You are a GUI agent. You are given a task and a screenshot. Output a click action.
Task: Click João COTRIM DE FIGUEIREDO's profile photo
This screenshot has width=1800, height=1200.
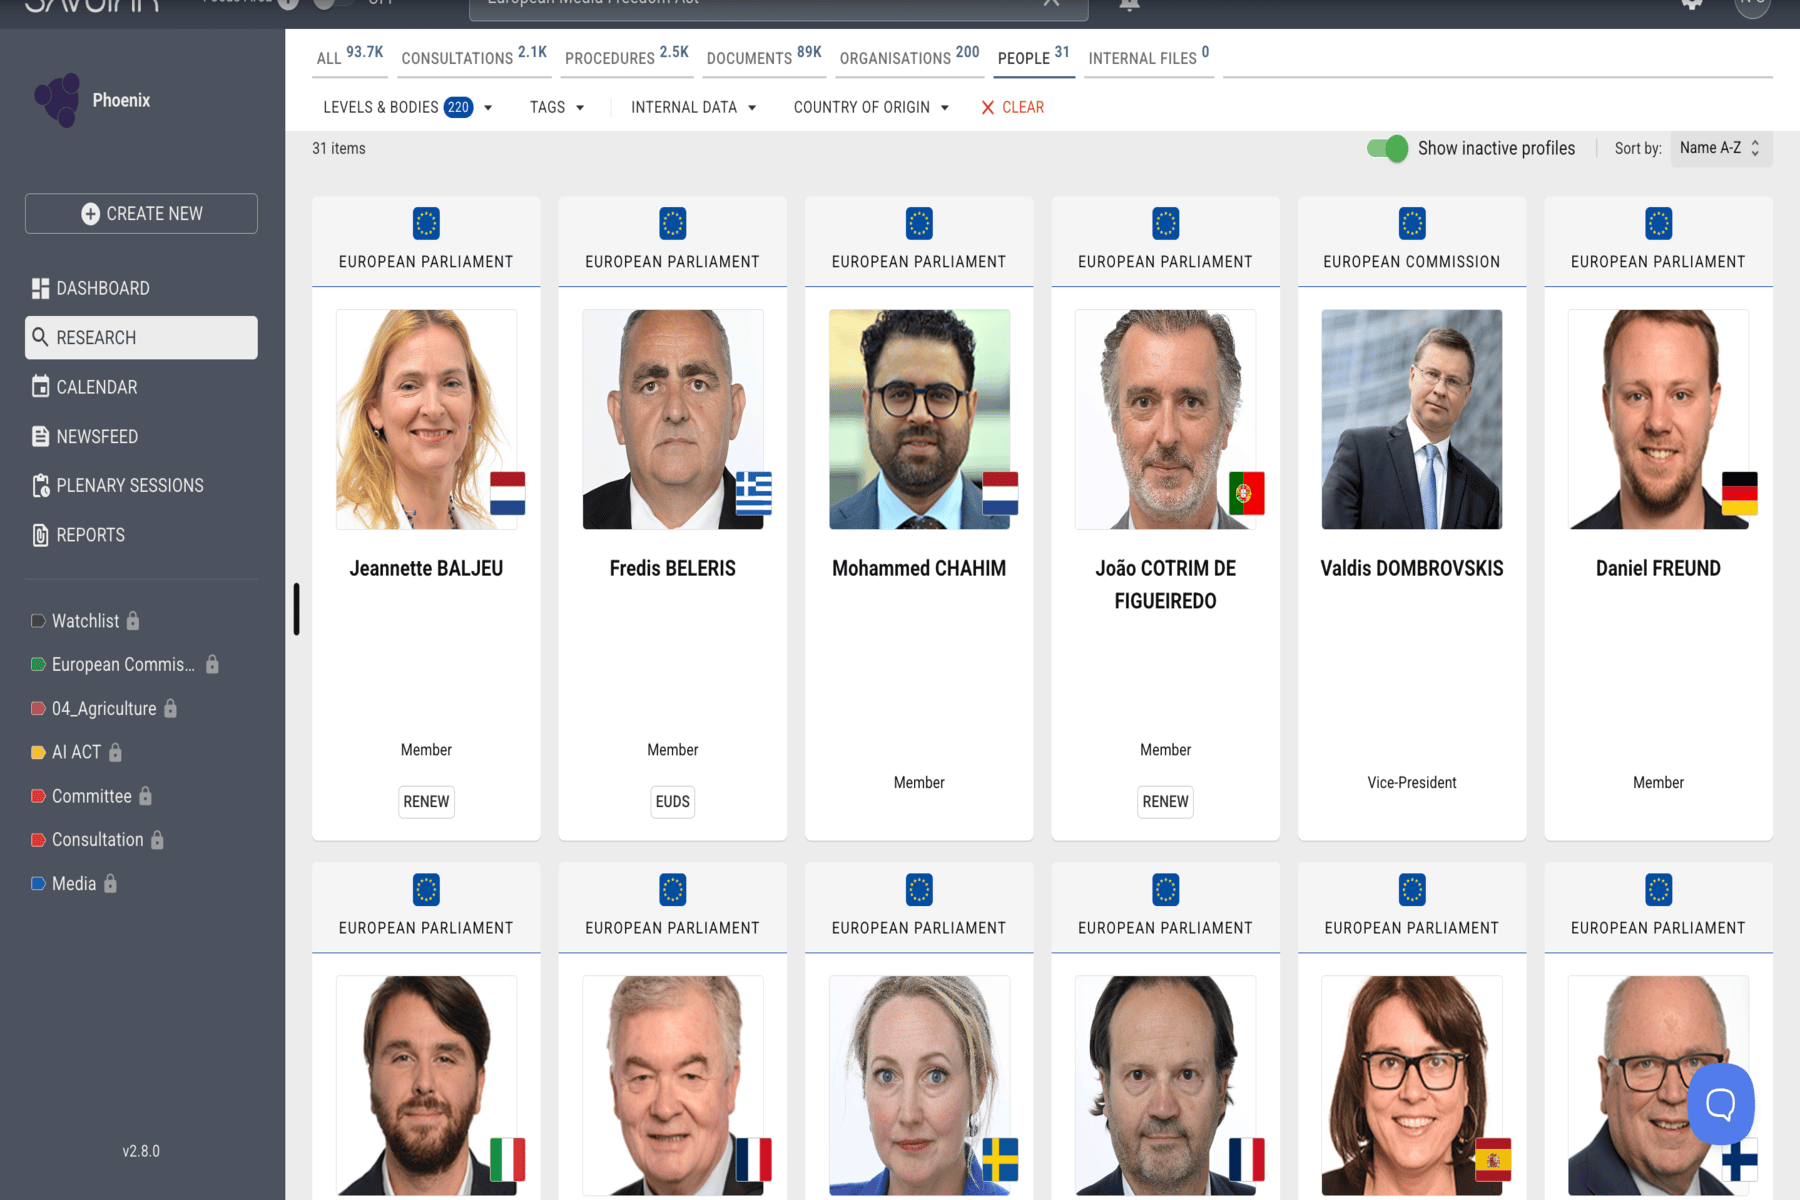(x=1166, y=419)
